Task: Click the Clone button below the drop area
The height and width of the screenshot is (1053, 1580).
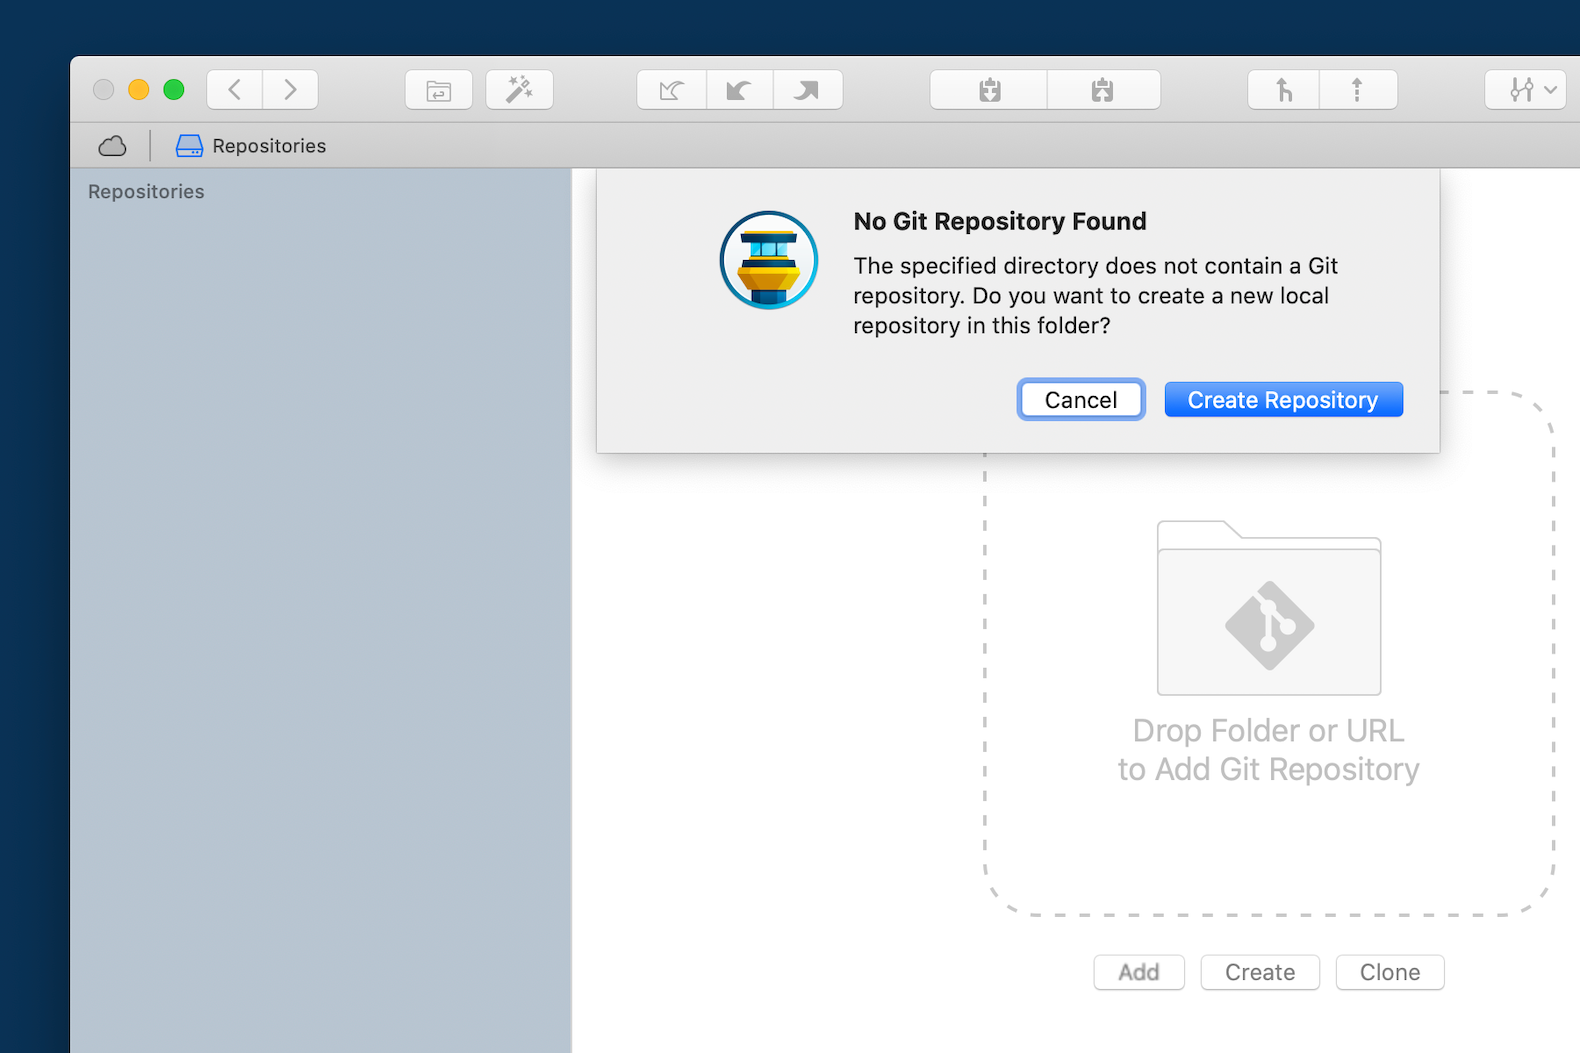Action: click(x=1389, y=972)
